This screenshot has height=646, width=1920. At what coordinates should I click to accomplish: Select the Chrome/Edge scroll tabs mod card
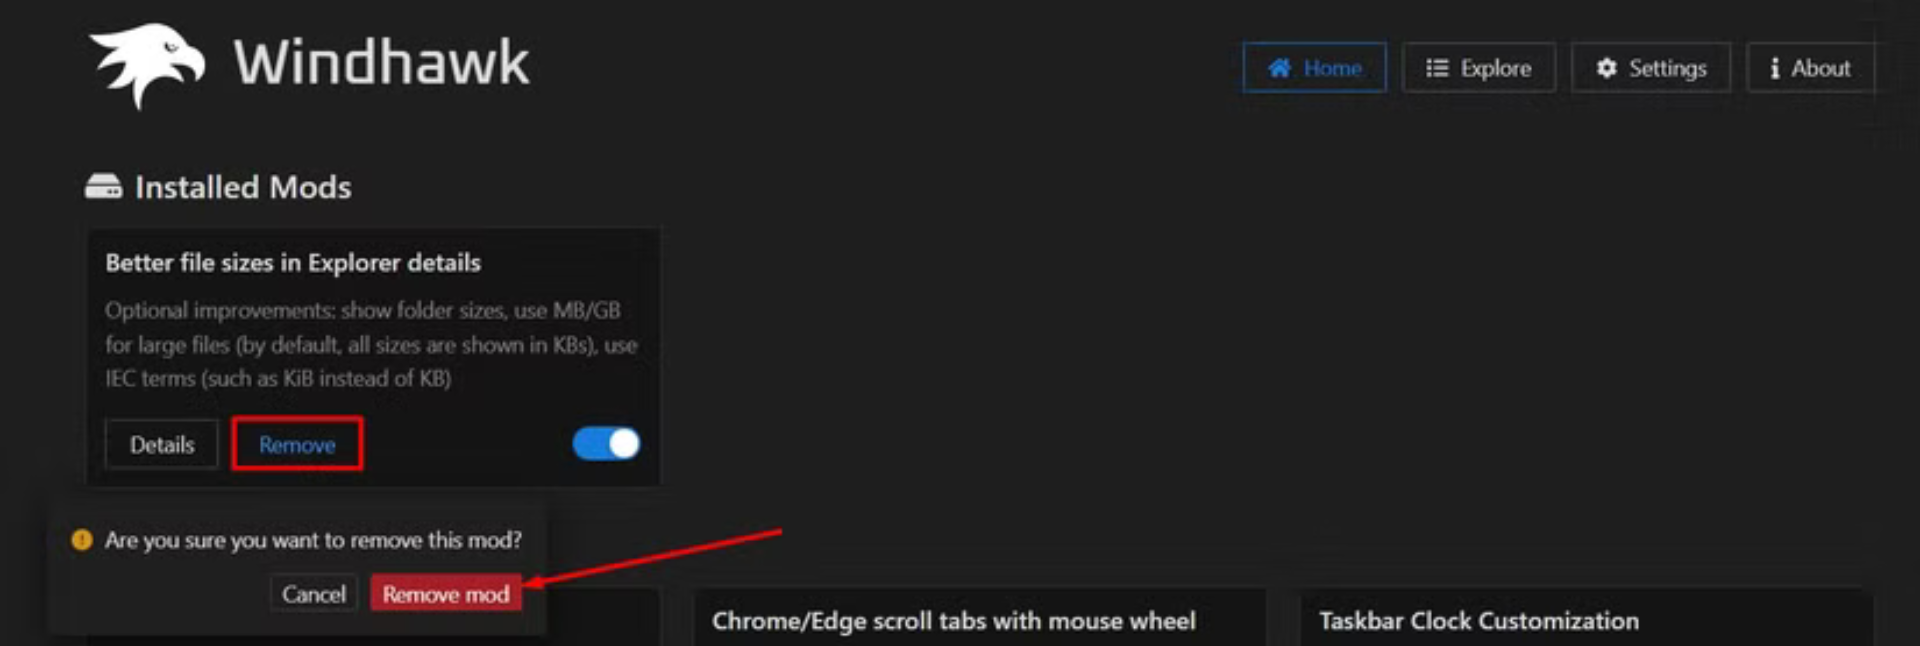[x=980, y=617]
